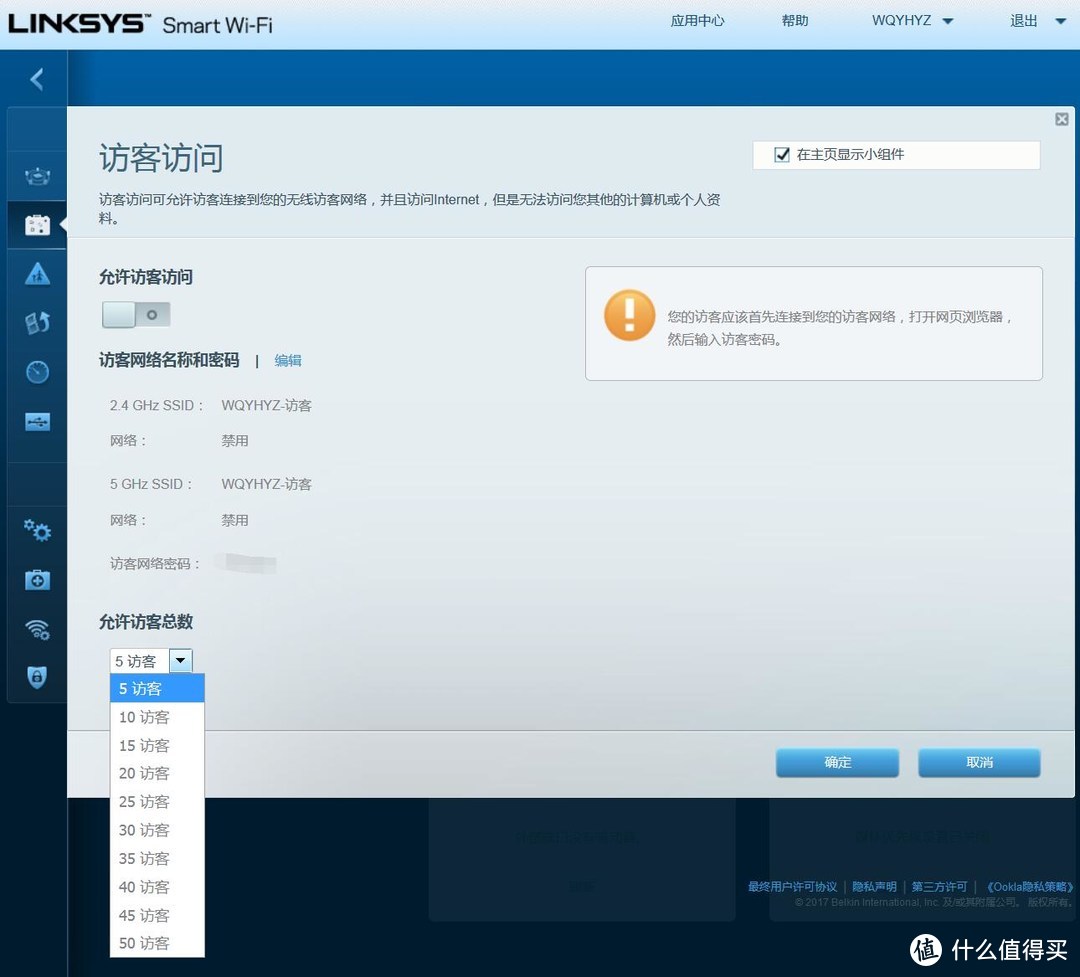1080x977 pixels.
Task: Launch the Speed Test gauge icon
Action: tap(37, 371)
